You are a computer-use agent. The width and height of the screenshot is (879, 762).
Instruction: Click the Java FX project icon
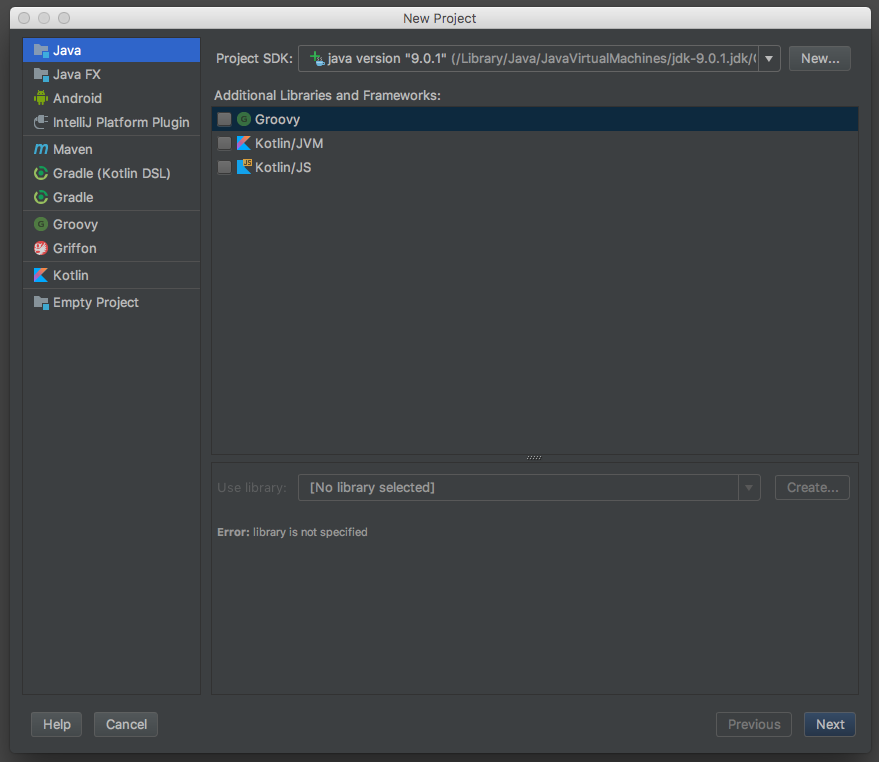(x=41, y=75)
